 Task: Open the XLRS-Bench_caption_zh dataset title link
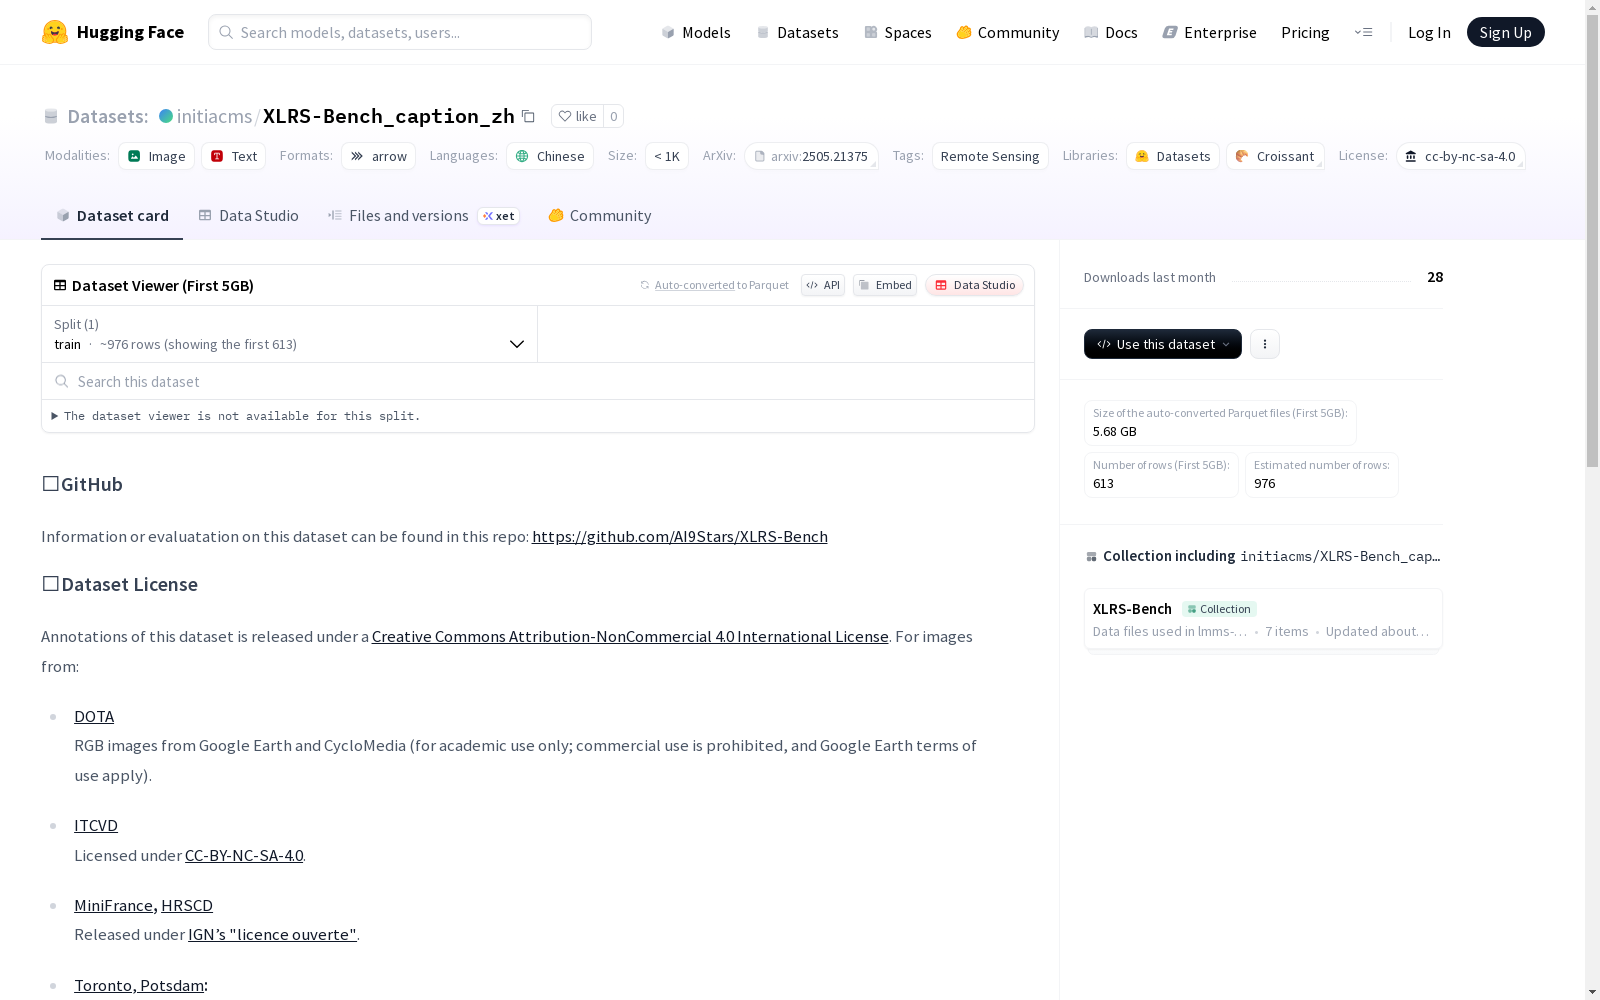(389, 116)
